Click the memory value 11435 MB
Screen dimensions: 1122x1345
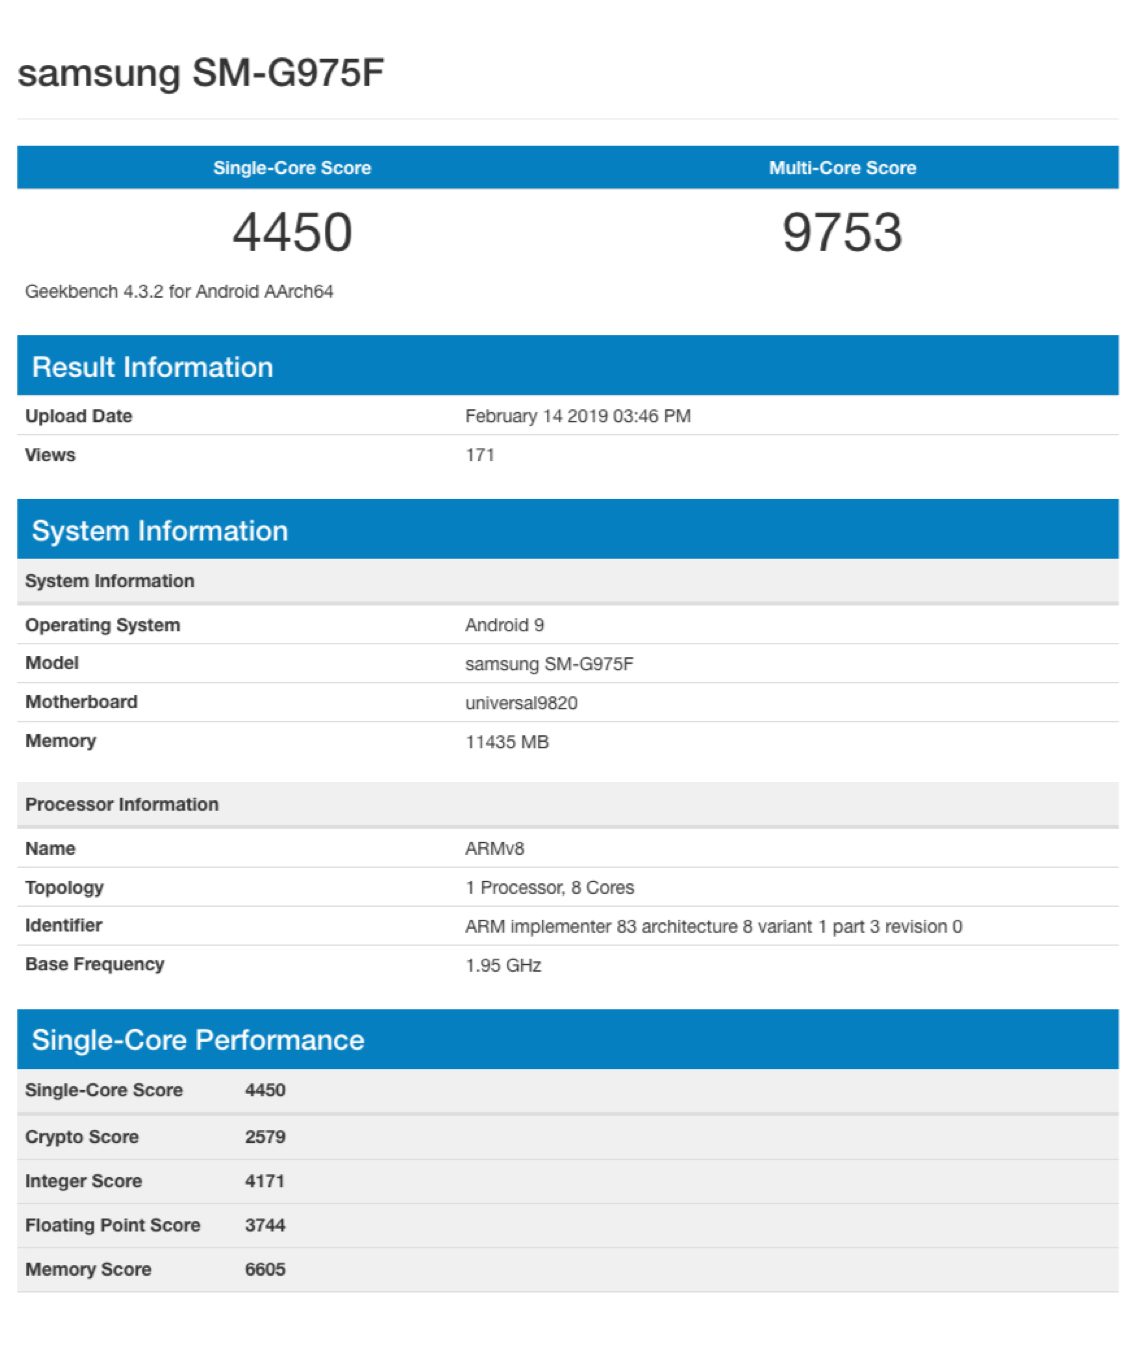click(507, 742)
